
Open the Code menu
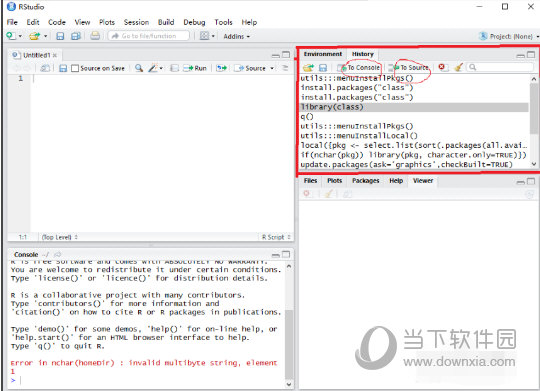[x=57, y=22]
